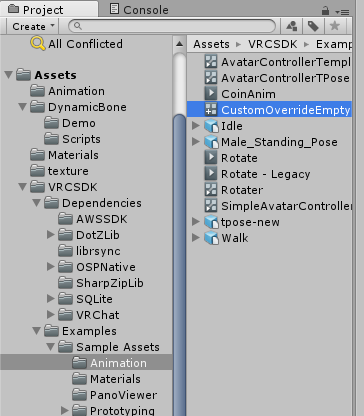The width and height of the screenshot is (364, 416).
Task: Expand the VRChat folder
Action: tap(51, 315)
